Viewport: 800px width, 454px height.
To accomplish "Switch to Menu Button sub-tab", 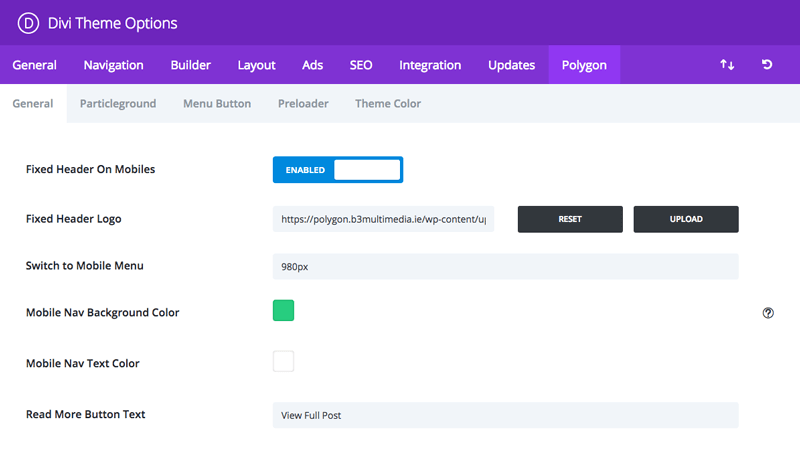I will tap(217, 104).
